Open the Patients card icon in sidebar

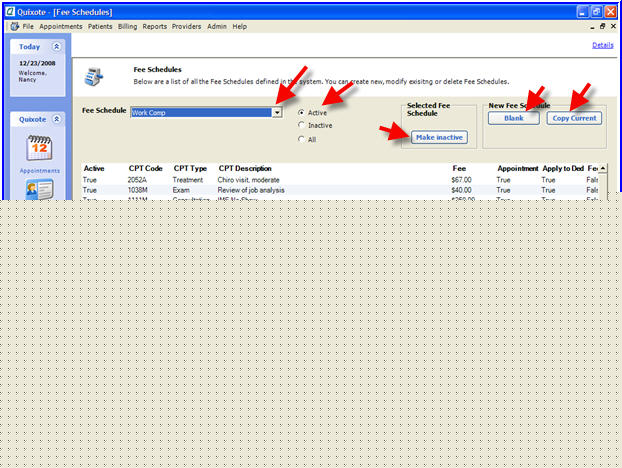coord(39,189)
